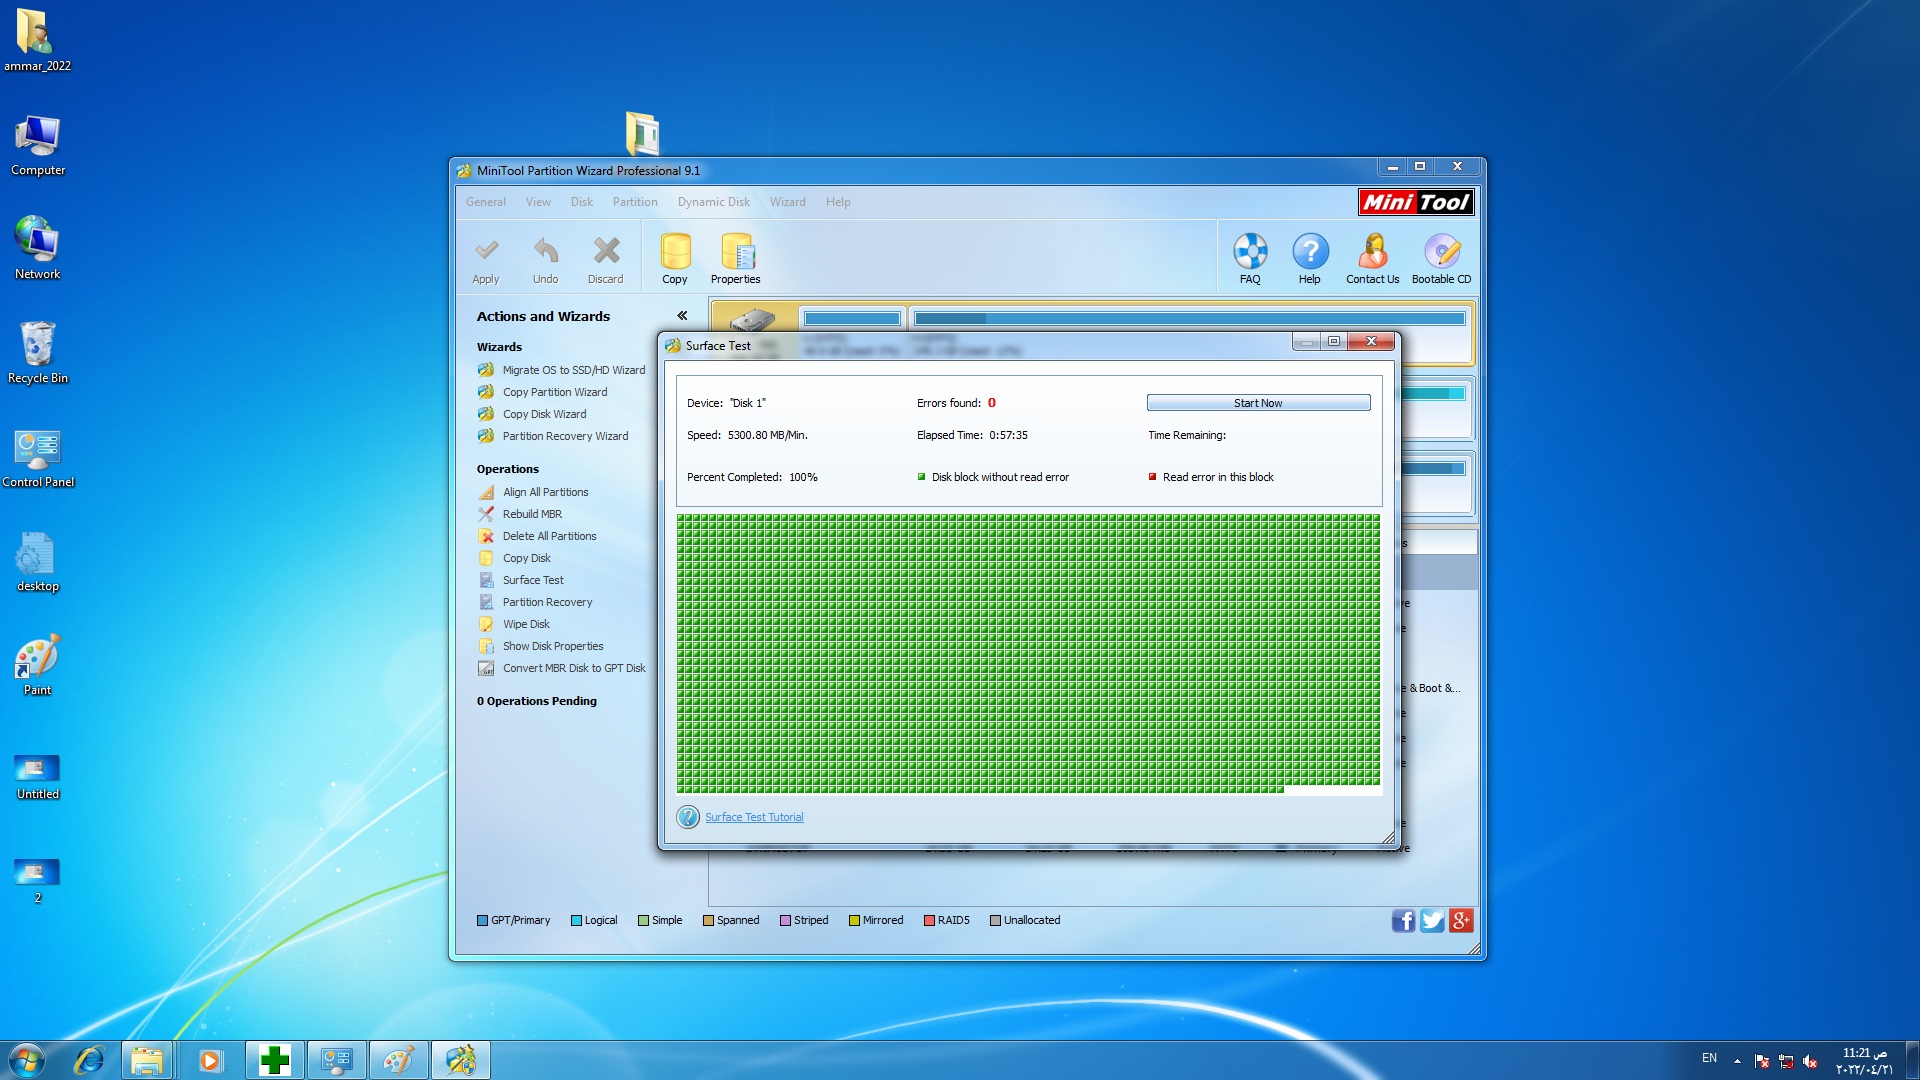
Task: Open the Windows Start button
Action: (x=27, y=1060)
